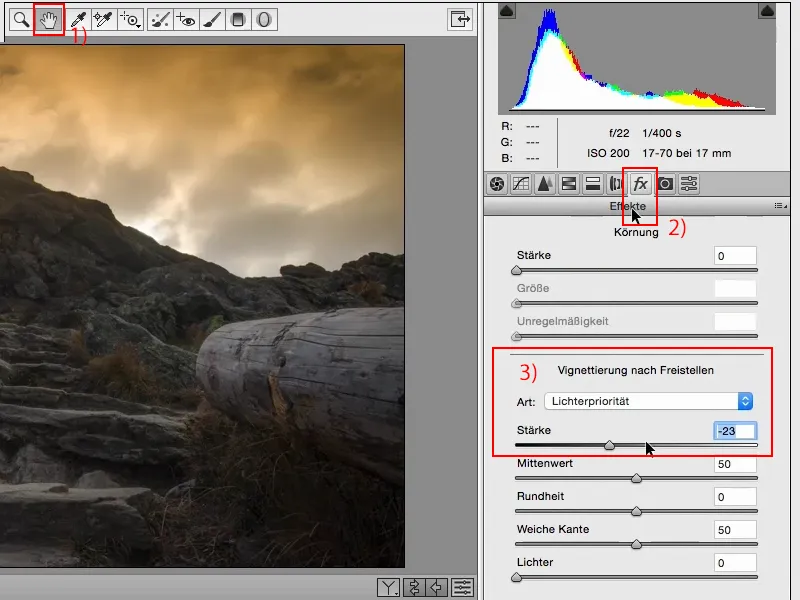Select the Zoom magnifier tool
The height and width of the screenshot is (600, 800).
pos(21,20)
